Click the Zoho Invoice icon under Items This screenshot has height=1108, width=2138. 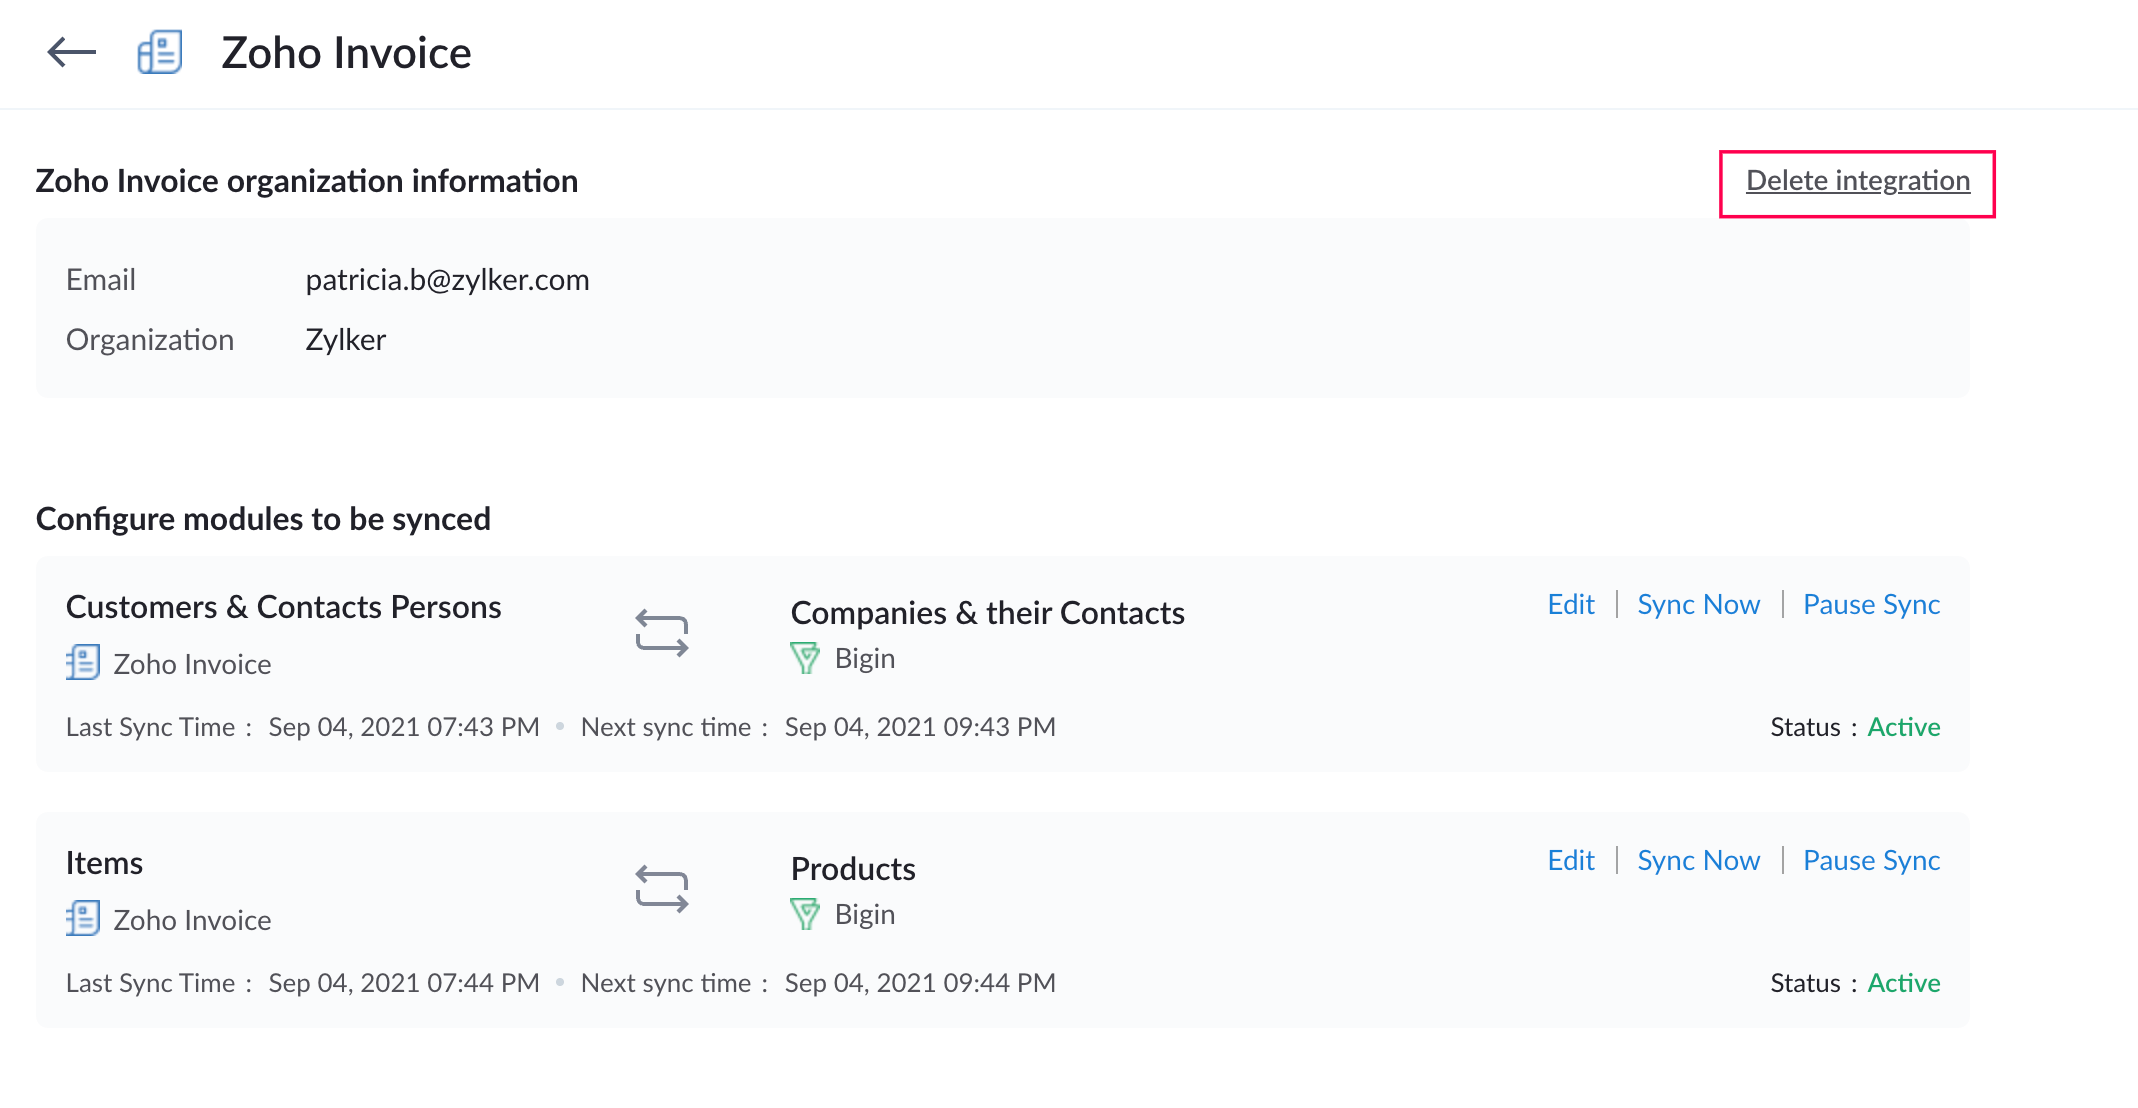[83, 919]
